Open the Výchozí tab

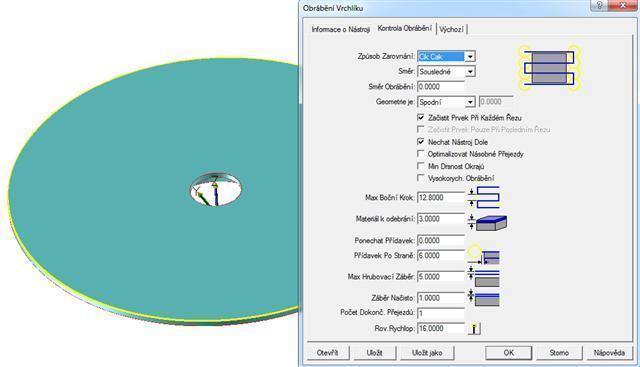[451, 29]
